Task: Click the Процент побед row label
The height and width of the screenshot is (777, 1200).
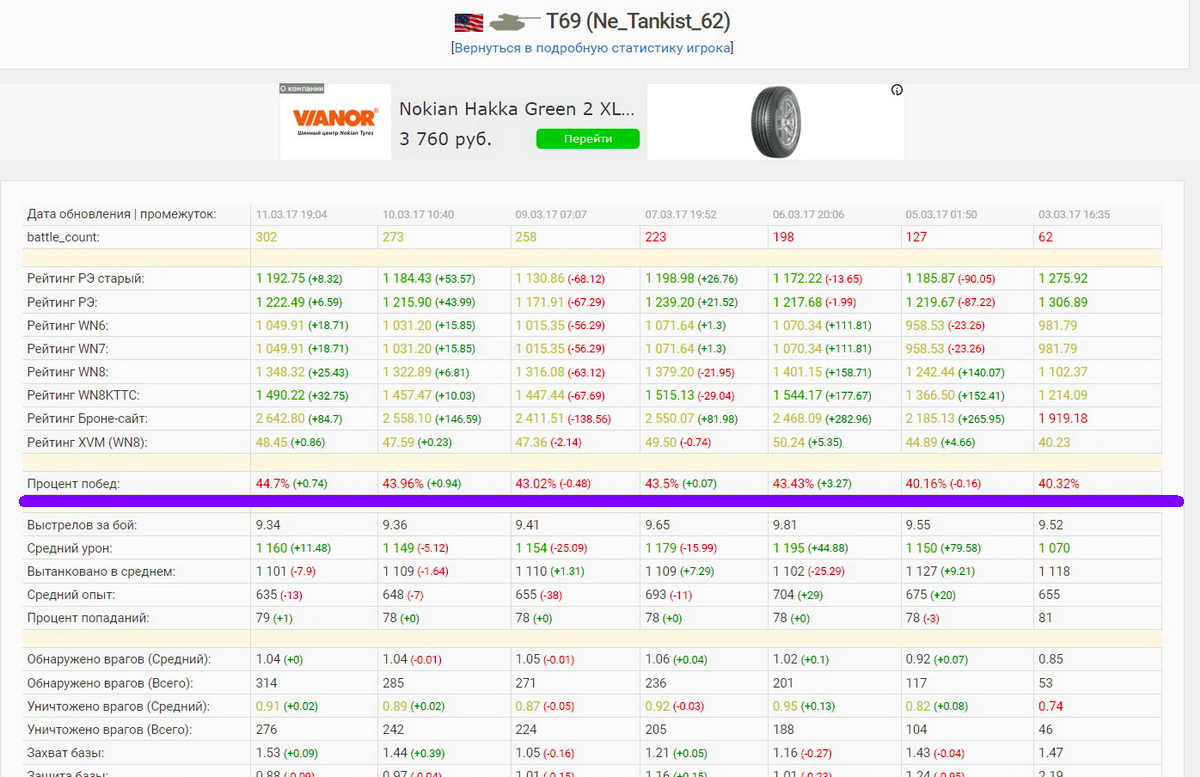Action: (x=74, y=483)
